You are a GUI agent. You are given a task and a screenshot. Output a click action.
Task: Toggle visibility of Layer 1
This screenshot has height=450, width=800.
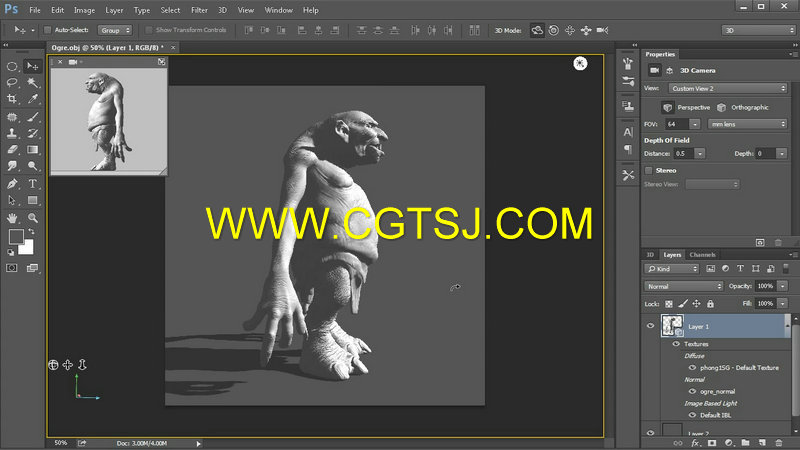tap(651, 326)
